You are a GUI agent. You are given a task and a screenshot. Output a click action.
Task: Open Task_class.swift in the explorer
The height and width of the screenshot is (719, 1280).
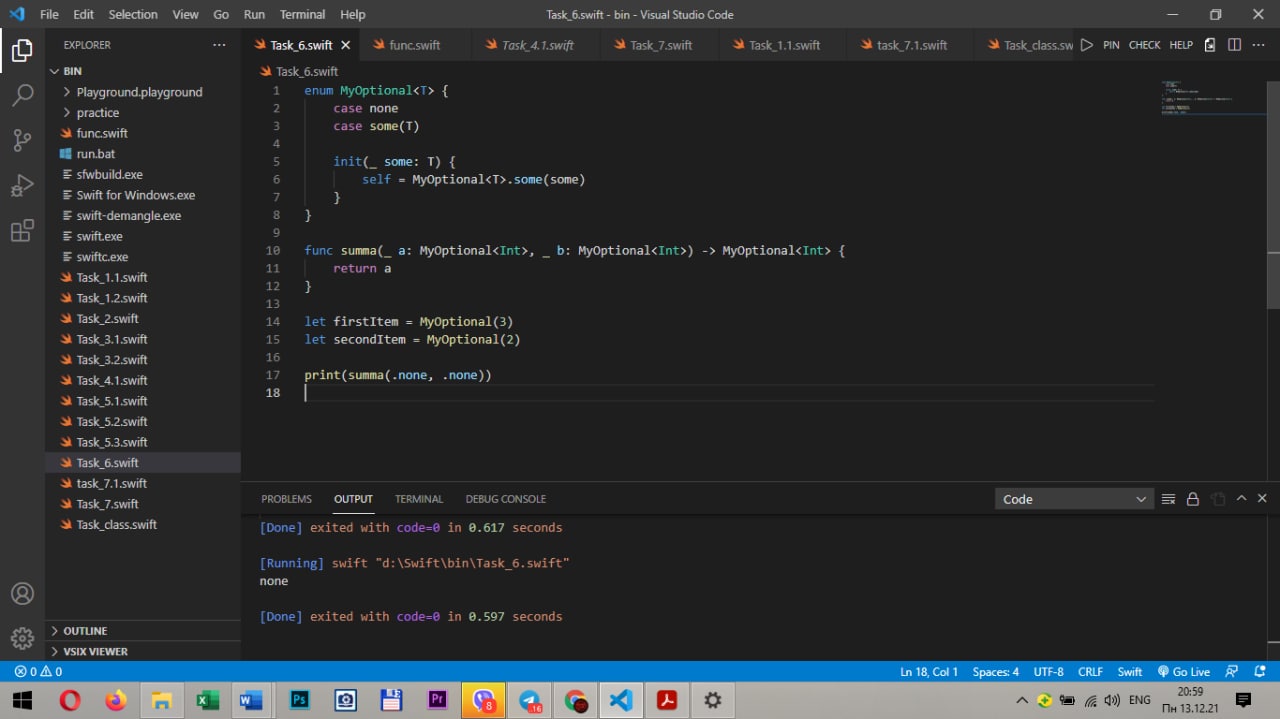[116, 525]
